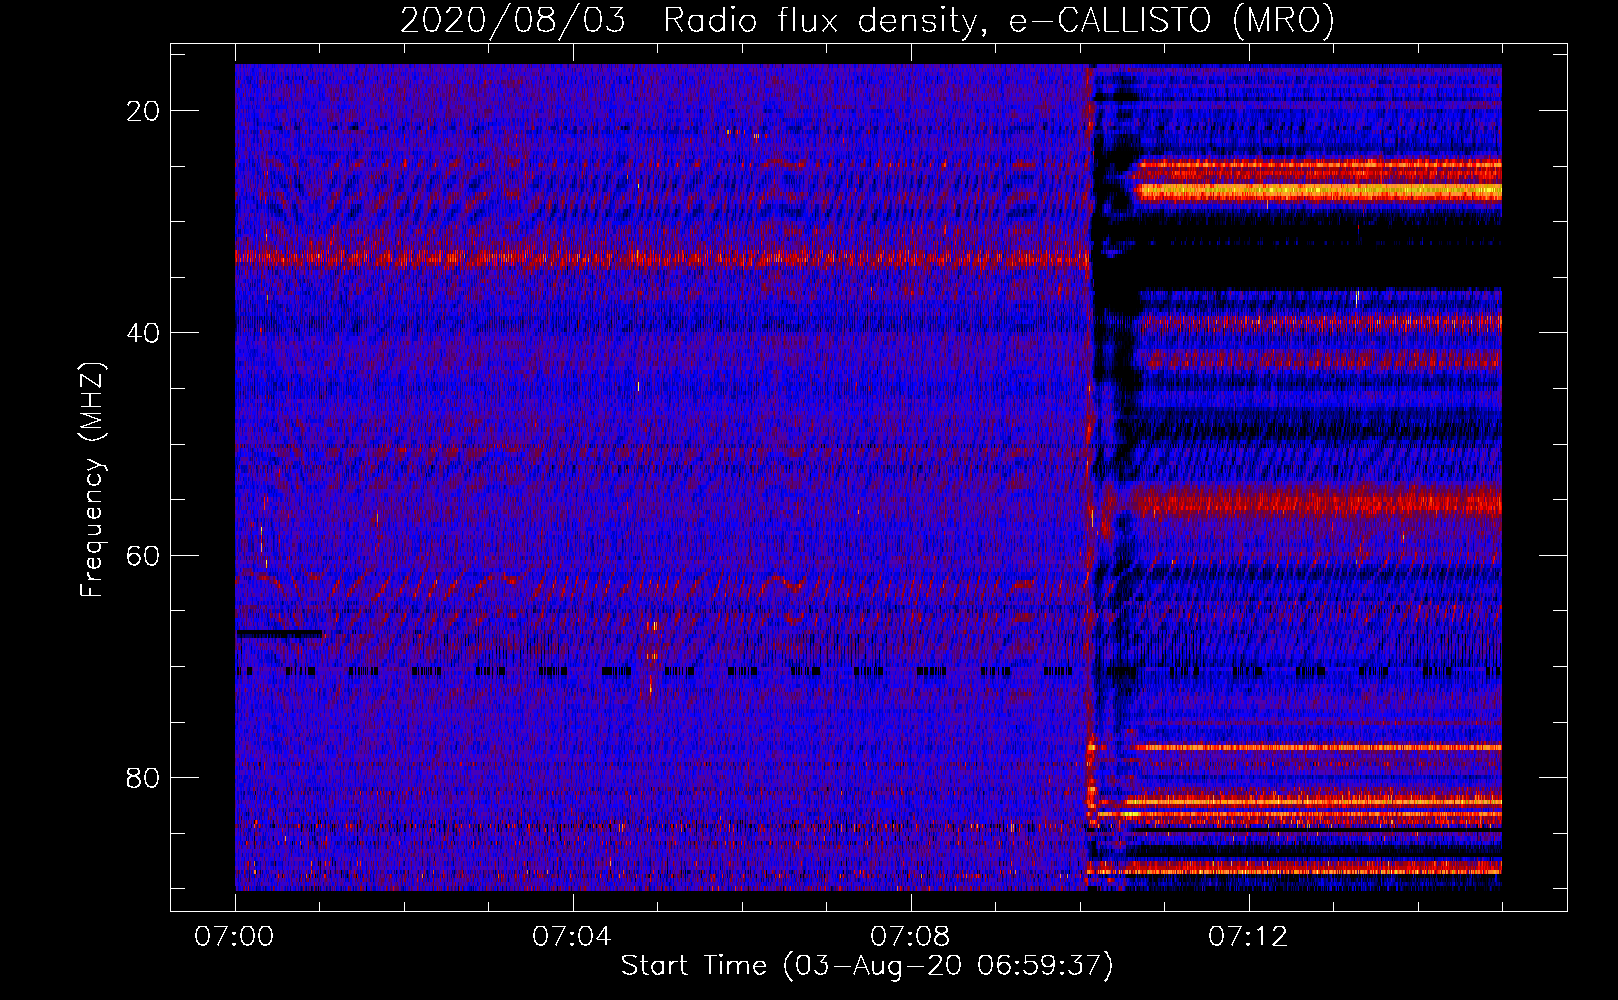This screenshot has height=1000, width=1618.
Task: Click the "60" frequency tick label
Action: 143,555
